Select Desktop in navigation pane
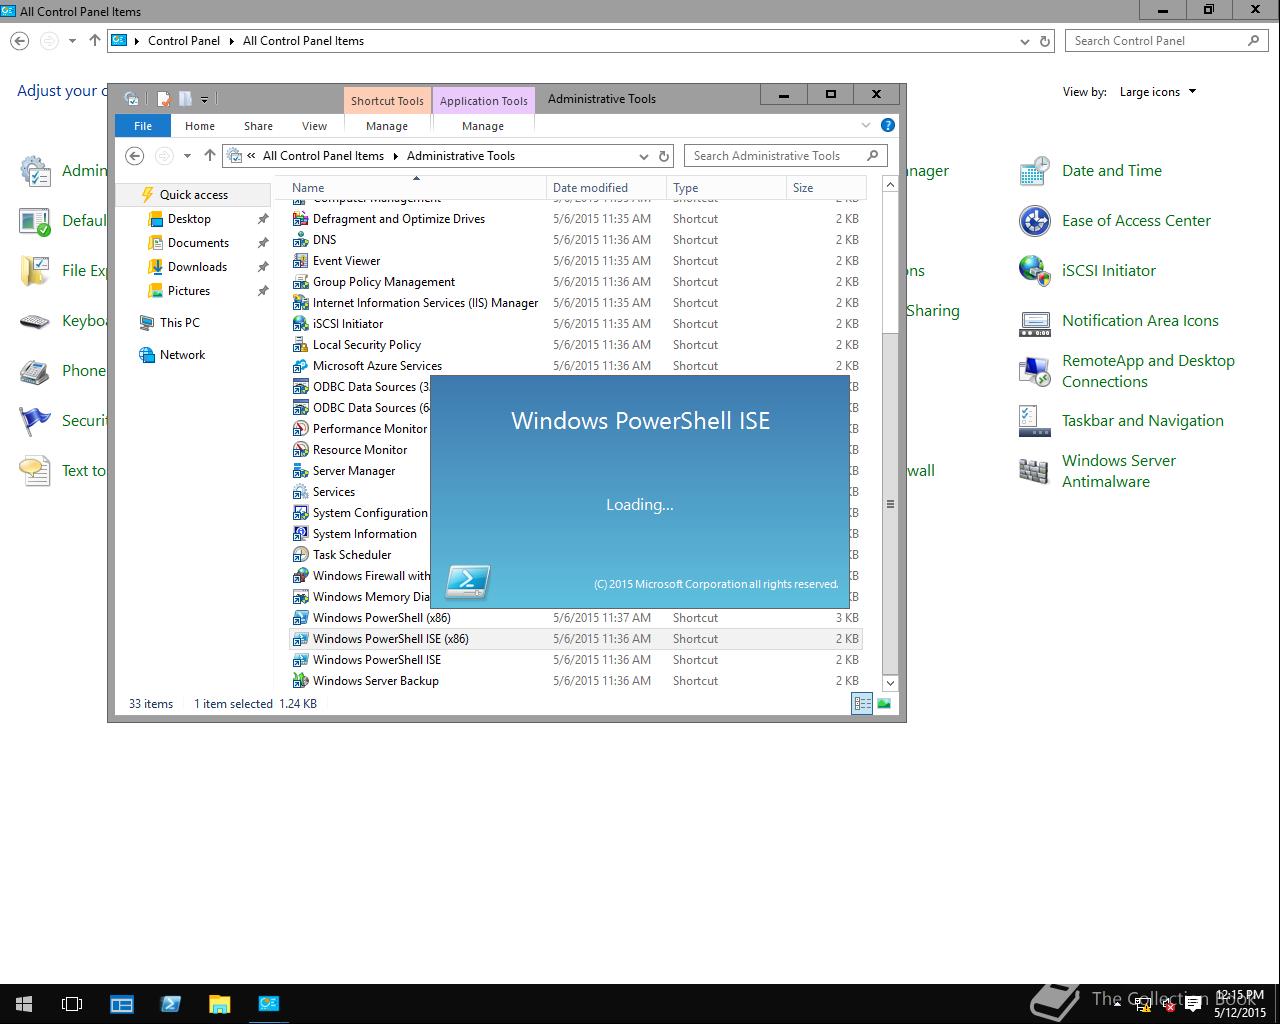 [189, 219]
